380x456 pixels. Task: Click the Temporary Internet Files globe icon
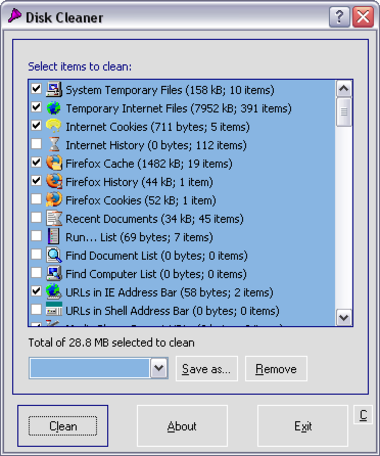pos(54,108)
